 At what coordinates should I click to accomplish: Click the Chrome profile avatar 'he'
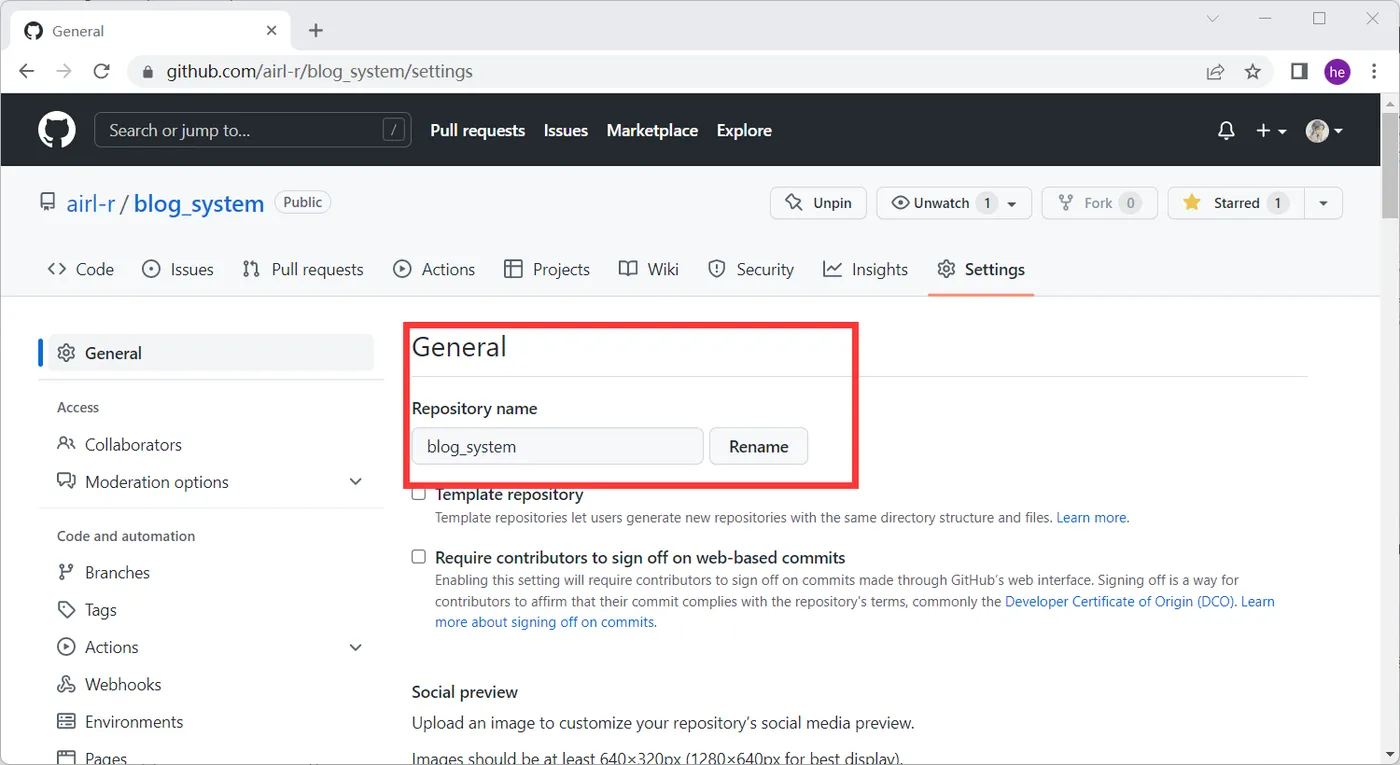coord(1337,71)
